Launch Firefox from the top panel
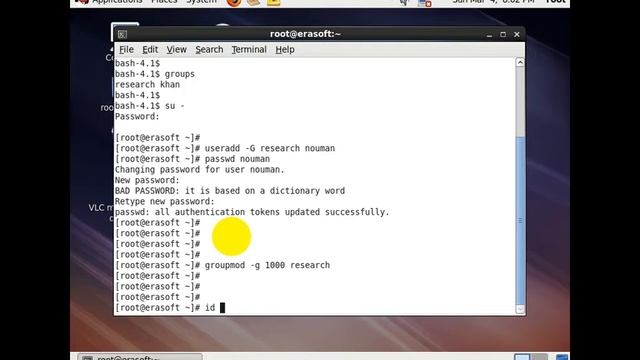The image size is (640, 360). click(234, 2)
